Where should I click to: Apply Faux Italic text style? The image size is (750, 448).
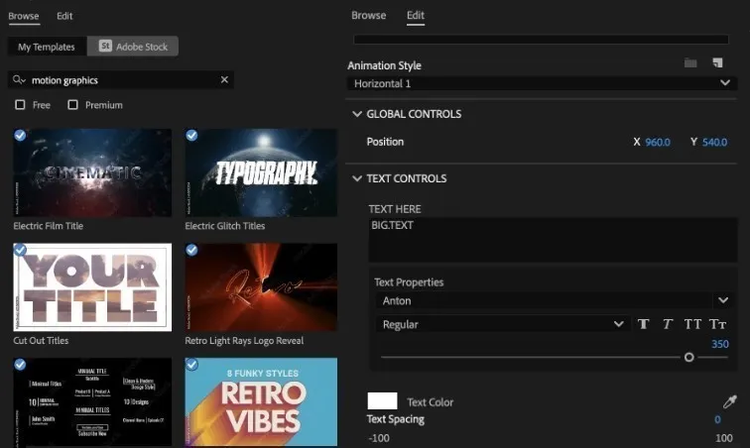coord(668,324)
